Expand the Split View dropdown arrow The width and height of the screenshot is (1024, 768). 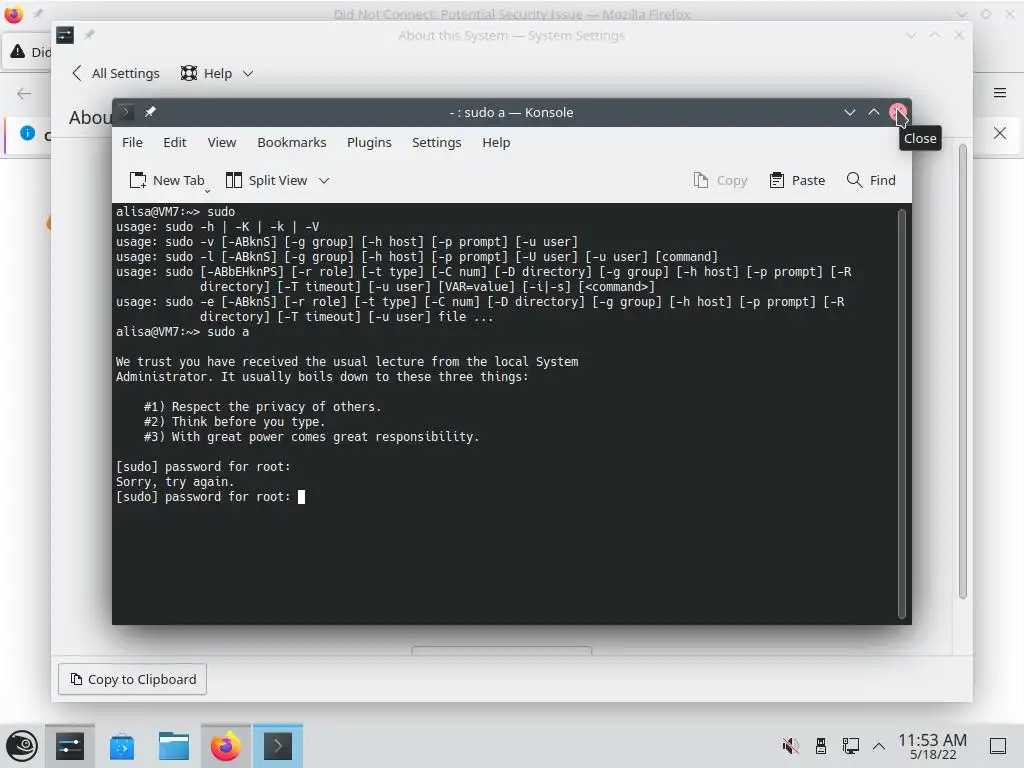tap(324, 180)
